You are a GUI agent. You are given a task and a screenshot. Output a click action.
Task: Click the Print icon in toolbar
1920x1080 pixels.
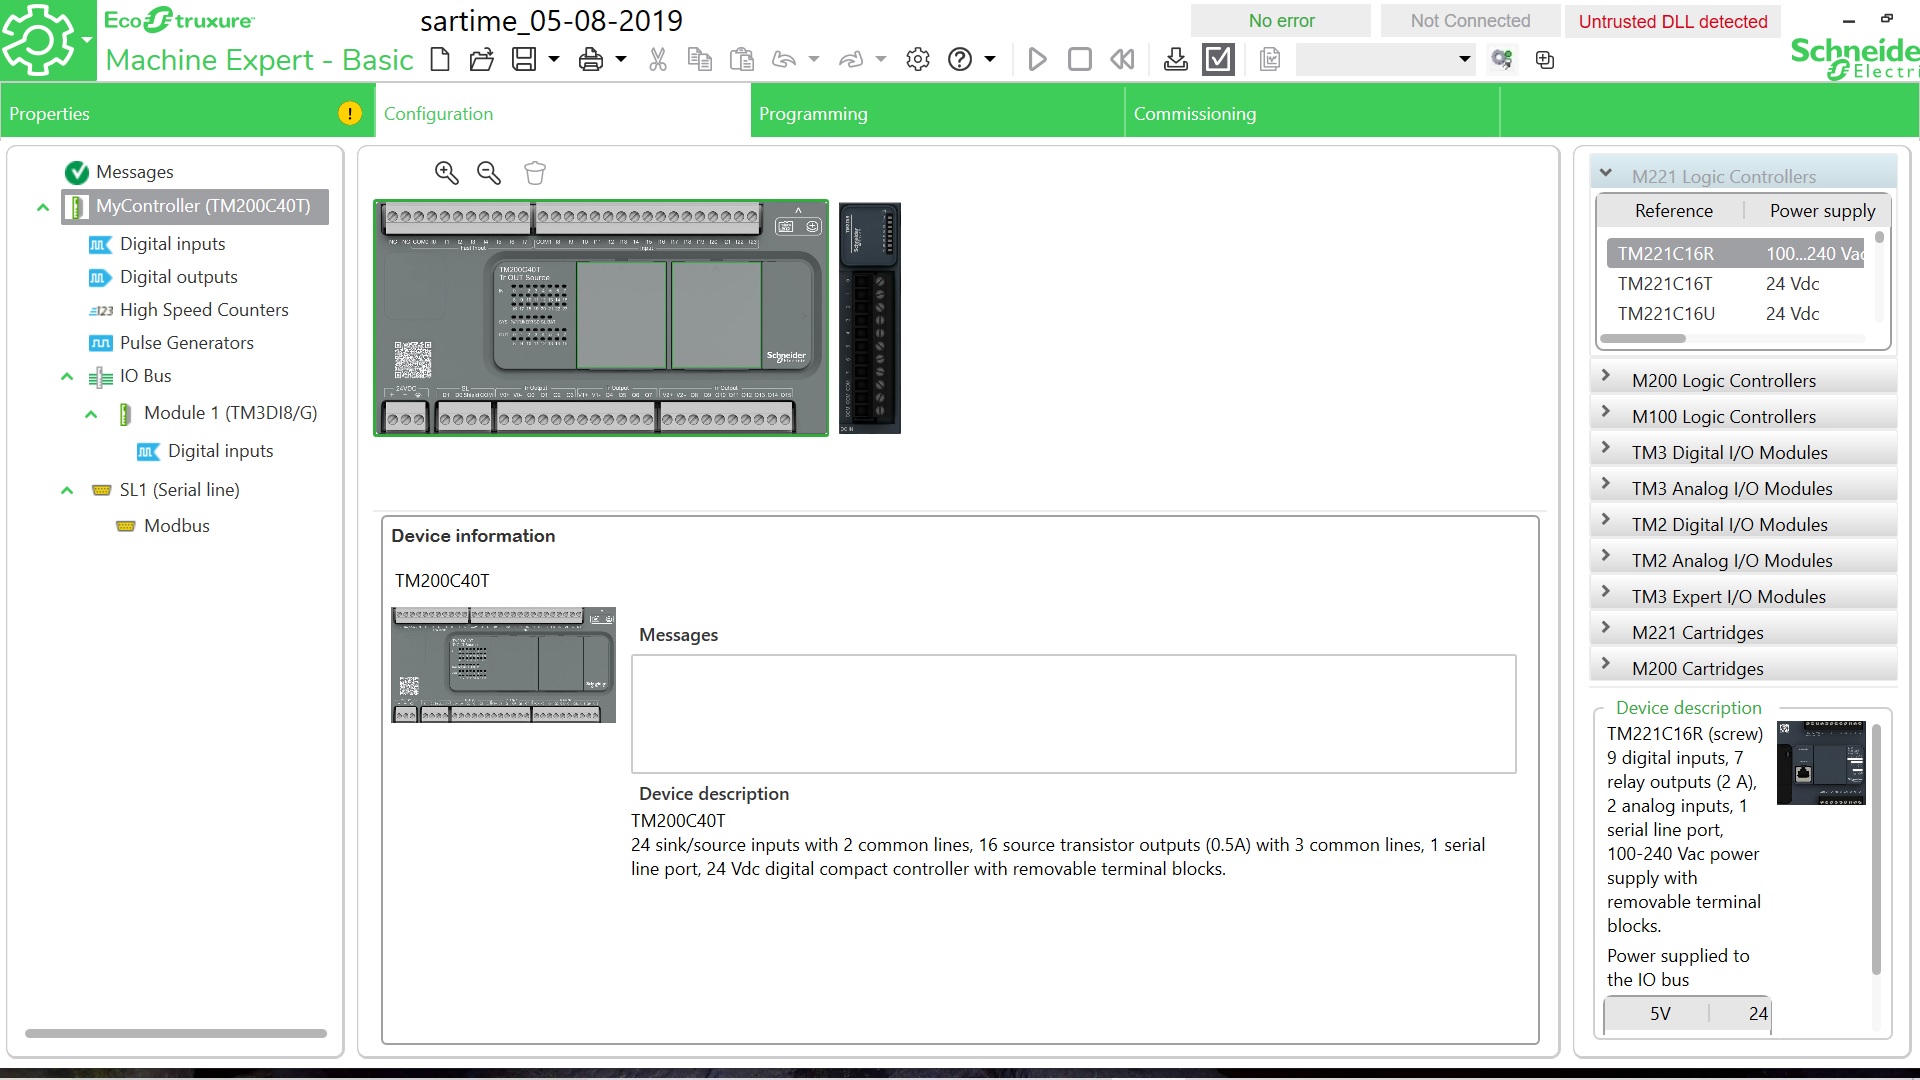coord(591,60)
